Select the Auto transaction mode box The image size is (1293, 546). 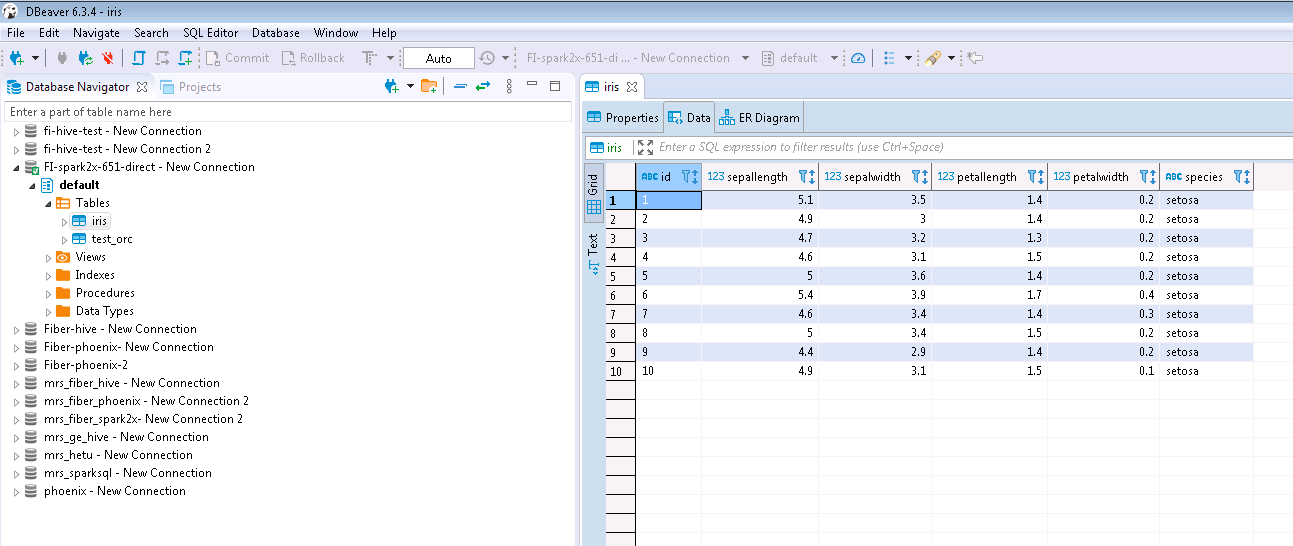pos(438,58)
